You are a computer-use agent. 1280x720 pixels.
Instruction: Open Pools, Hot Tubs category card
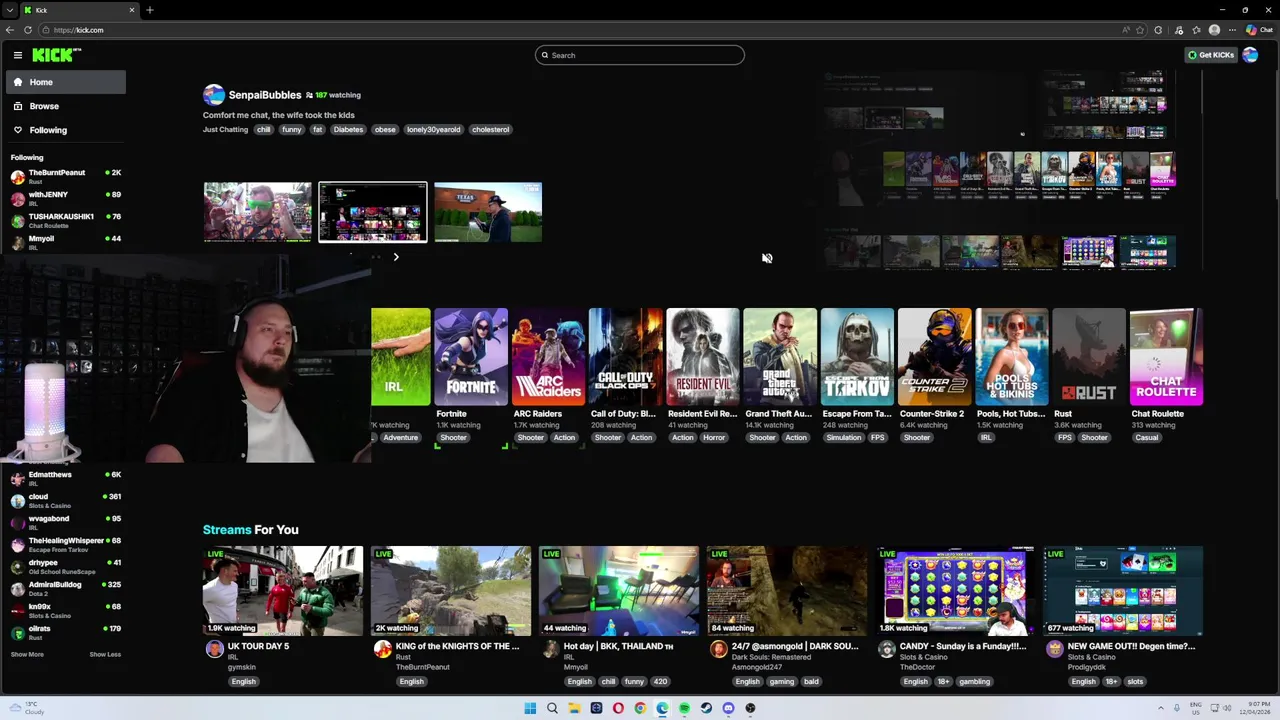[x=1011, y=357]
